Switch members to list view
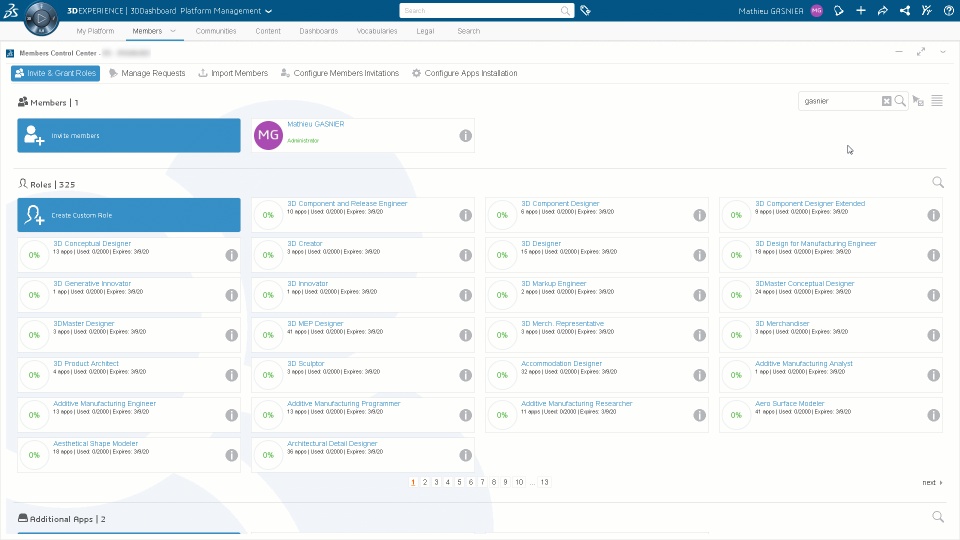The width and height of the screenshot is (960, 540). pyautogui.click(x=937, y=101)
